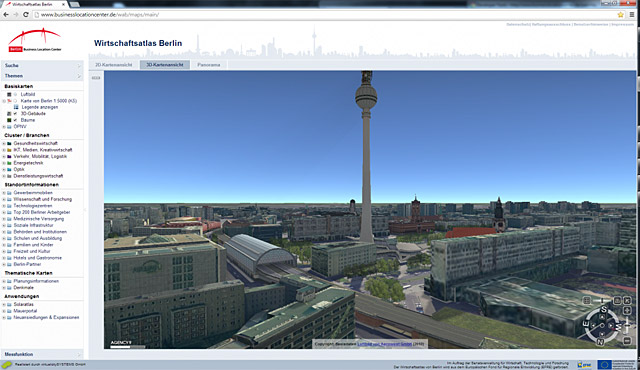Pan the 3D view toward west
The height and width of the screenshot is (370, 640).
[611, 326]
